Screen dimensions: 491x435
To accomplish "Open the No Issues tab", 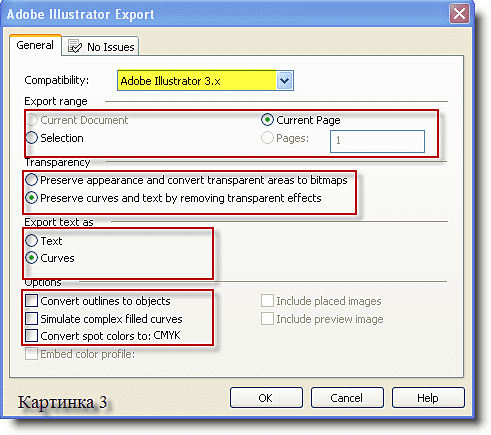I will click(100, 46).
